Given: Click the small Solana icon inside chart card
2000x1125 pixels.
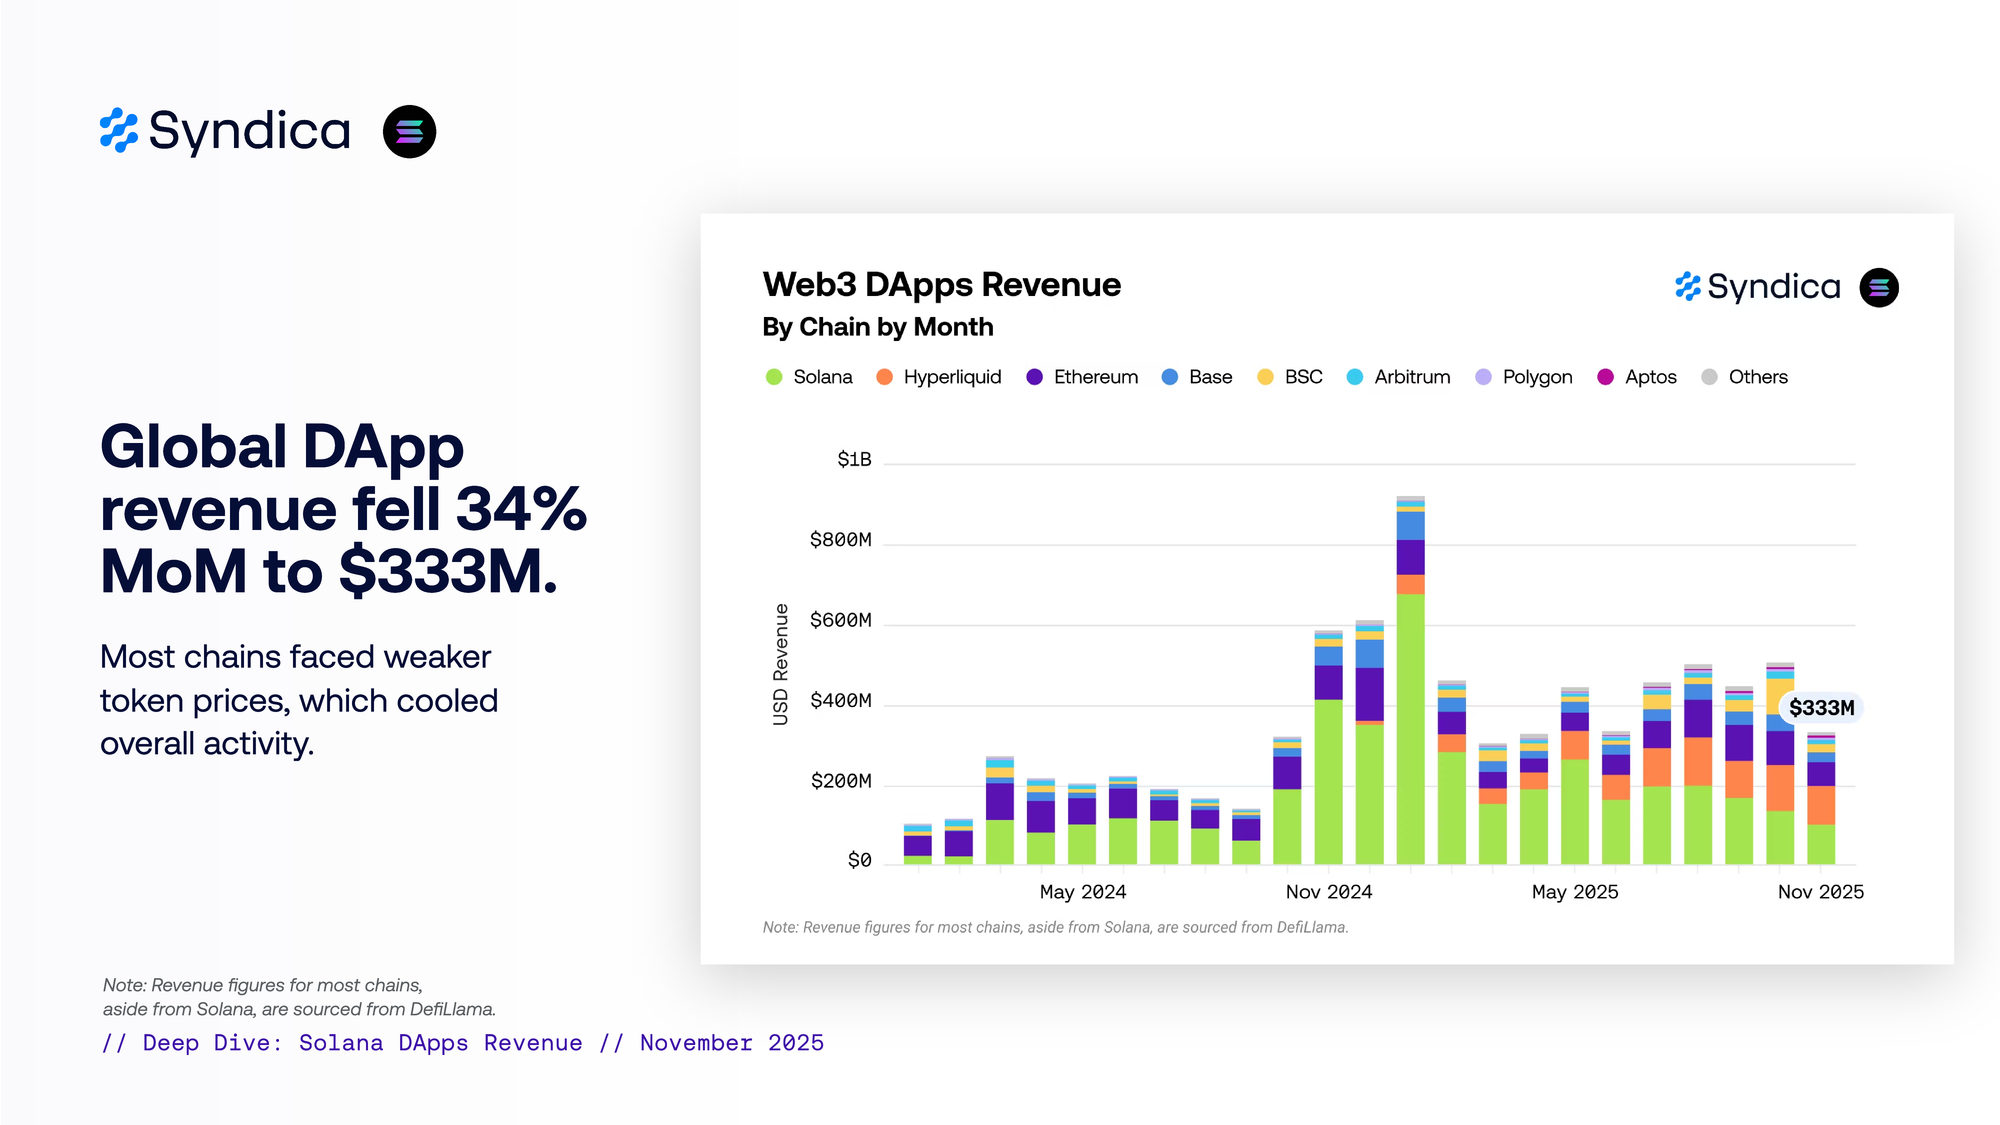Looking at the screenshot, I should (x=1878, y=288).
